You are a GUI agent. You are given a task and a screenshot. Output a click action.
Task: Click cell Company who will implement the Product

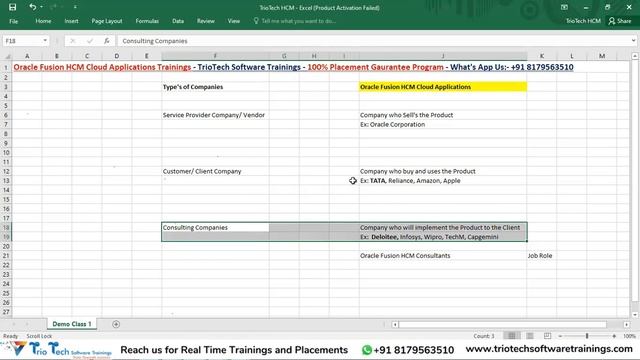pos(443,227)
